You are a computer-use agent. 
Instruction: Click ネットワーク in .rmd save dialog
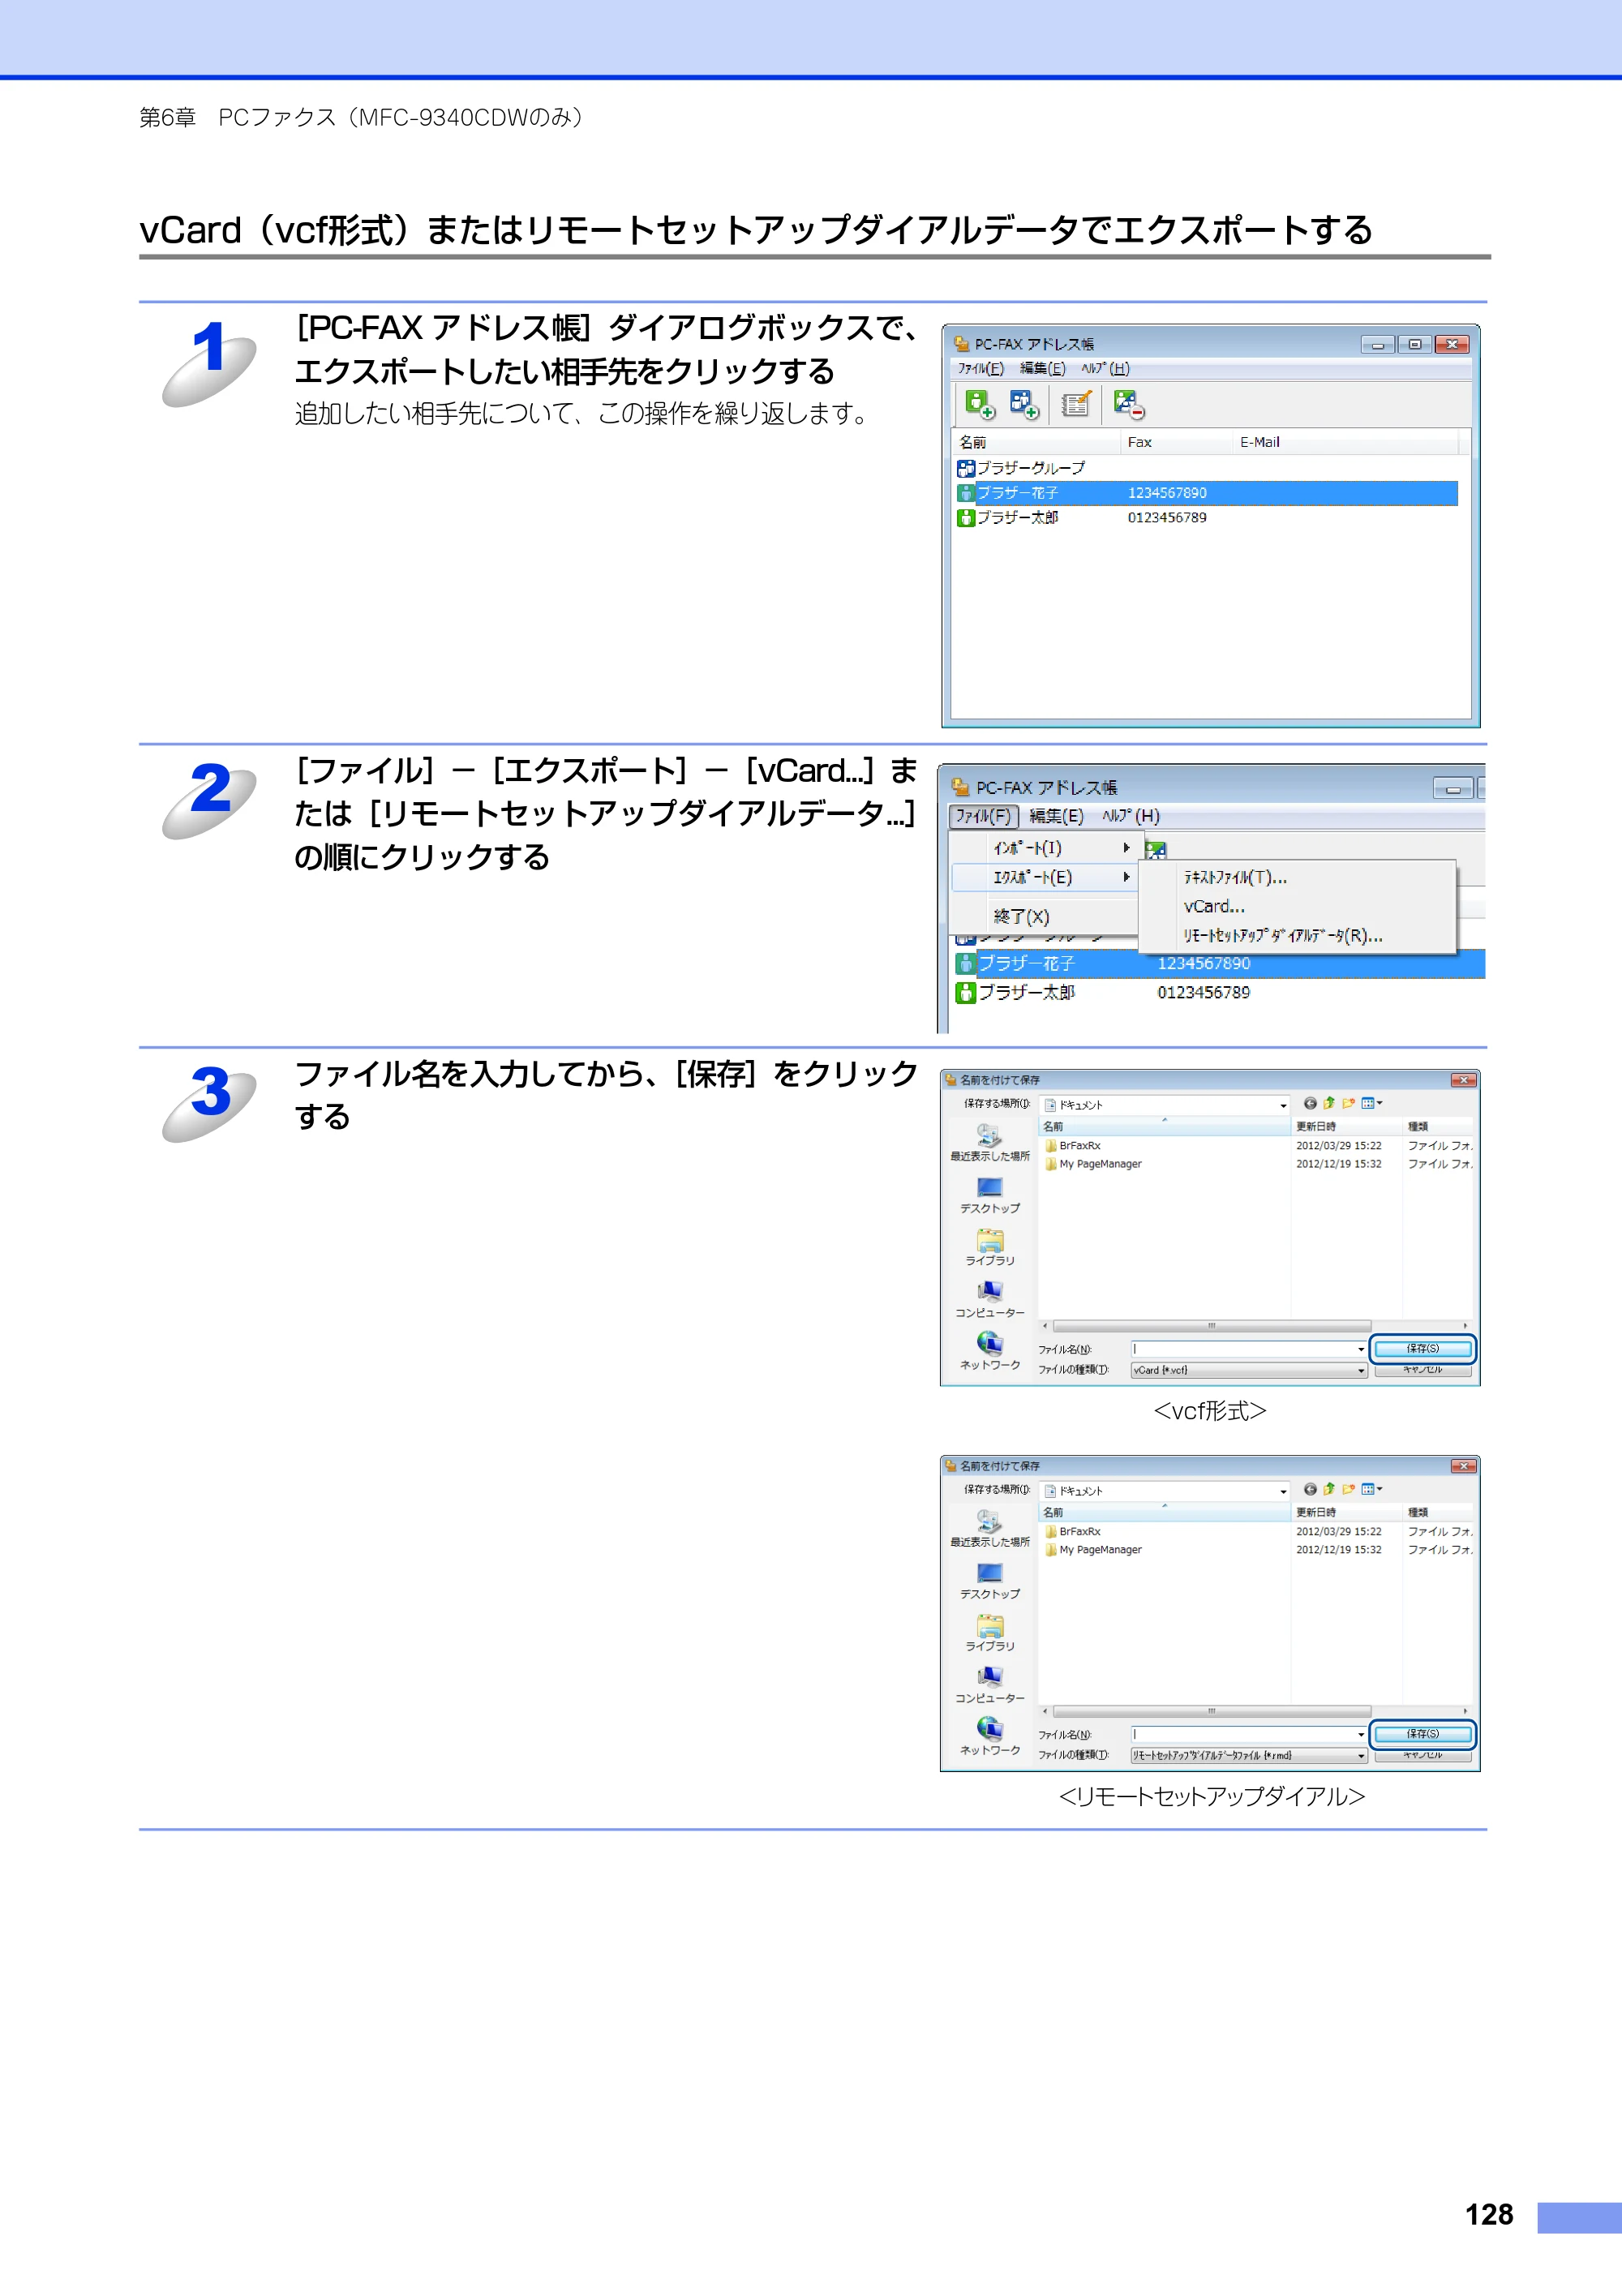click(x=990, y=1736)
